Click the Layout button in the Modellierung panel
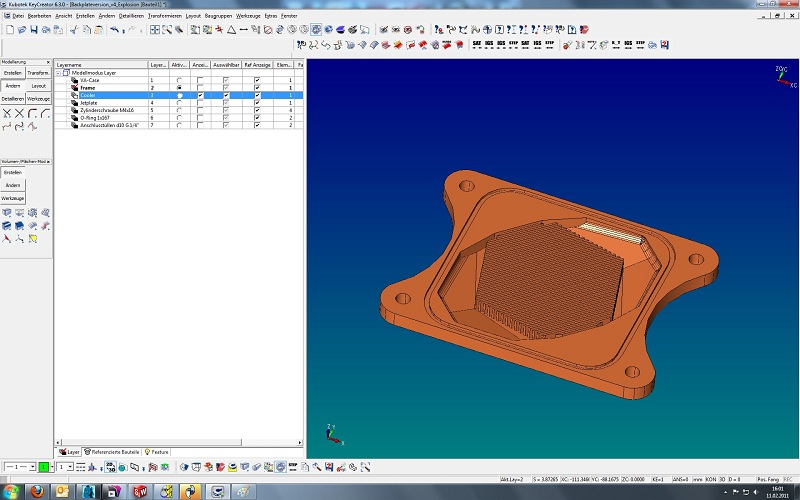800x500 pixels. pyautogui.click(x=38, y=86)
